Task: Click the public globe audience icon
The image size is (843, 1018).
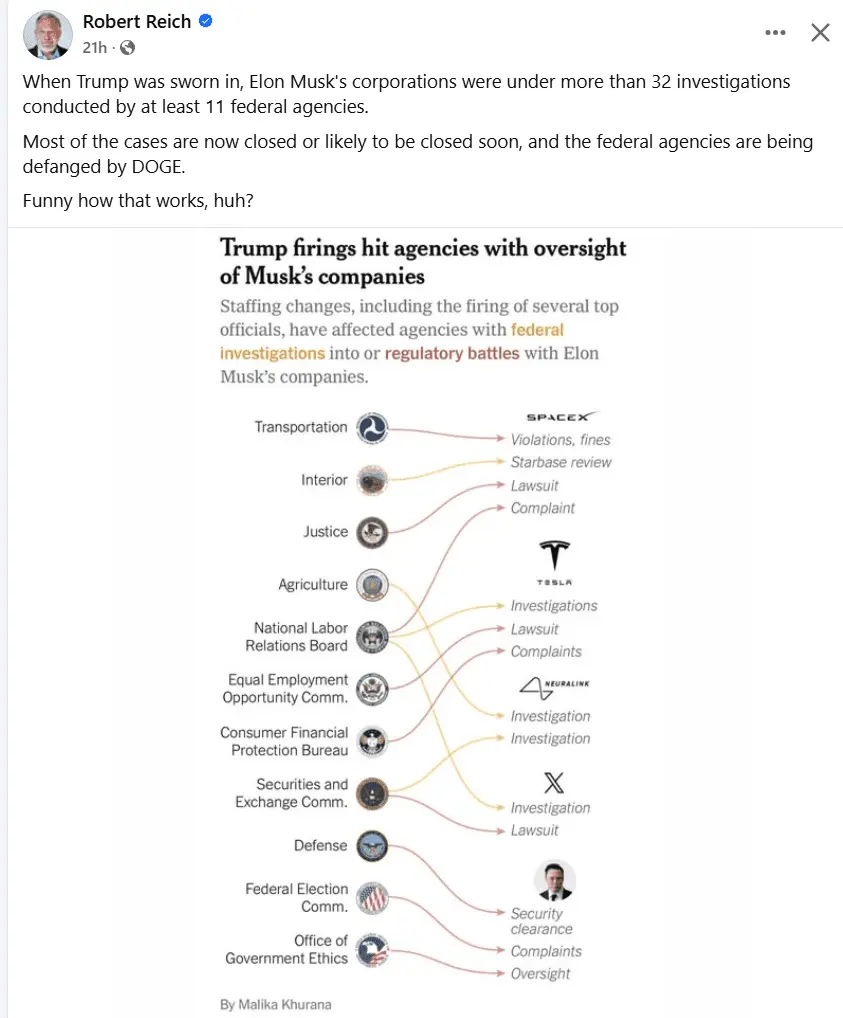Action: 127,47
